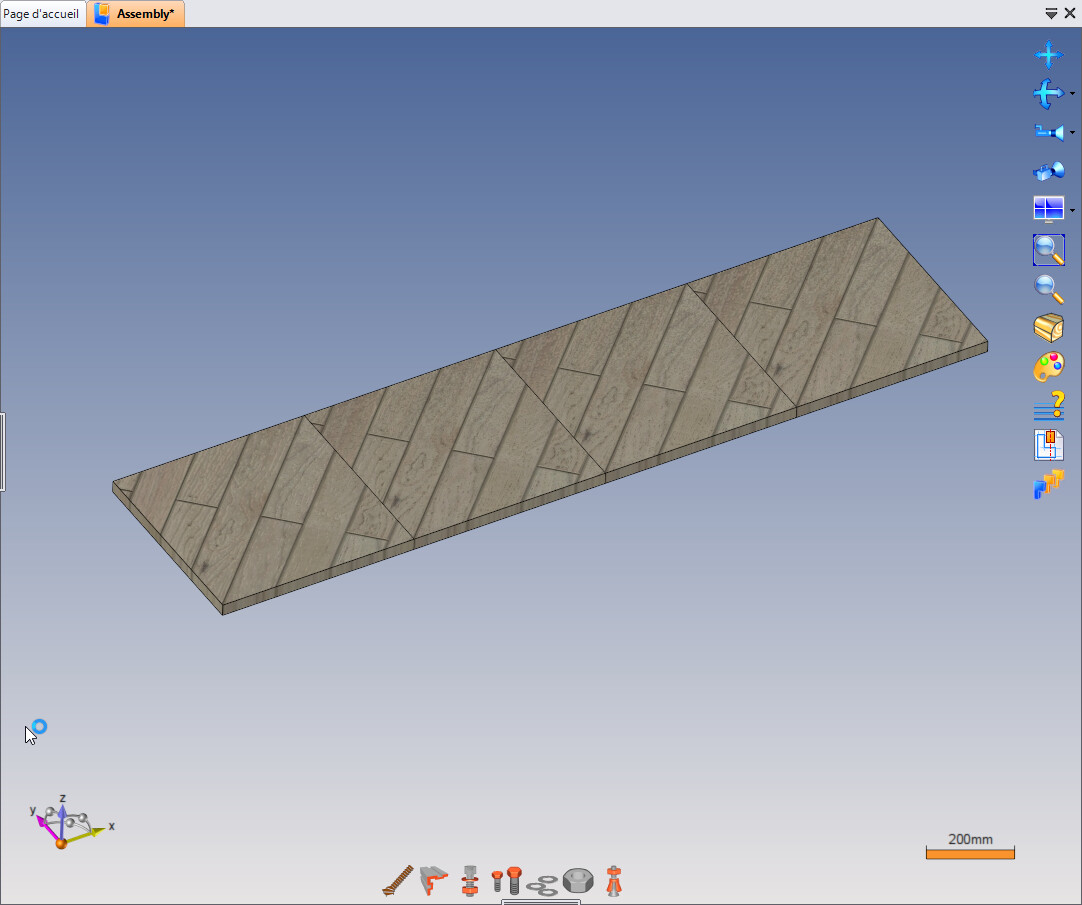Viewport: 1082px width, 905px height.
Task: Click the axis triad orientation compass
Action: [70, 822]
